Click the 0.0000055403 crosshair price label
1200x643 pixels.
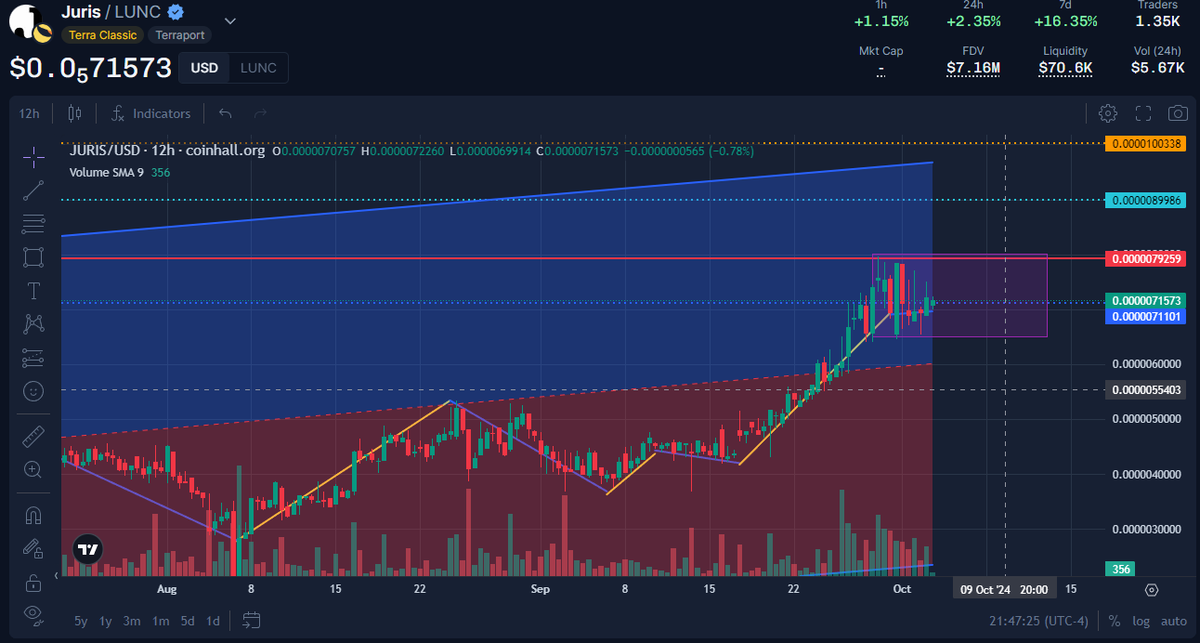[1145, 390]
